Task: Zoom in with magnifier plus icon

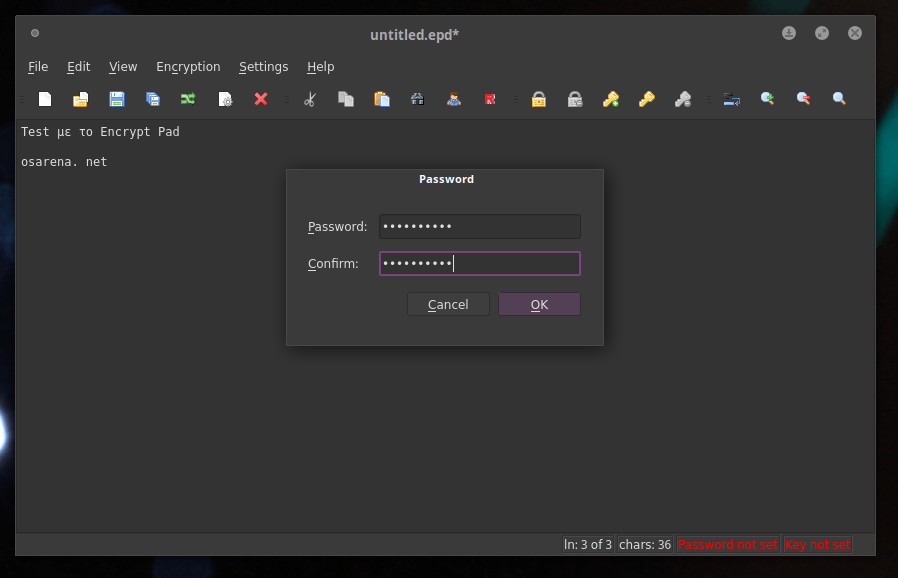Action: coord(767,99)
